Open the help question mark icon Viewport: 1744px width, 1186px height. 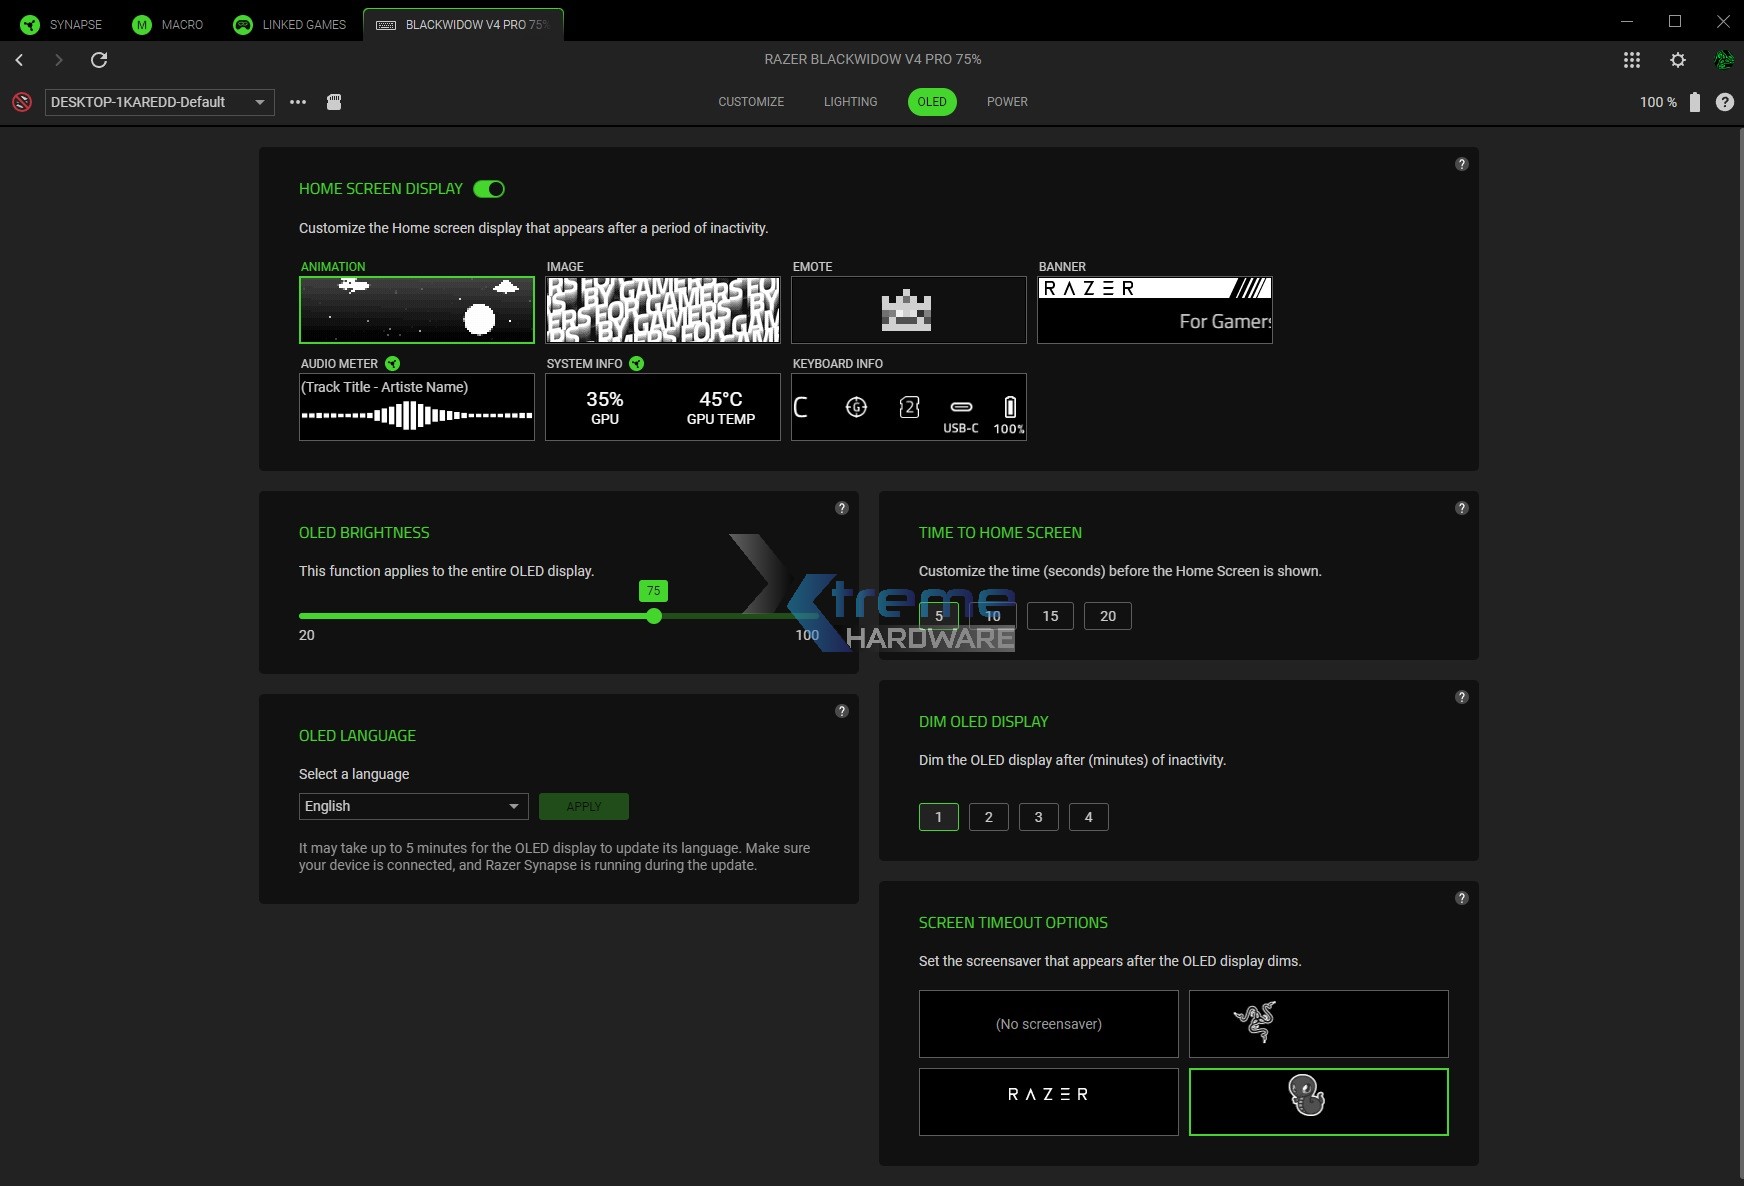point(1726,102)
